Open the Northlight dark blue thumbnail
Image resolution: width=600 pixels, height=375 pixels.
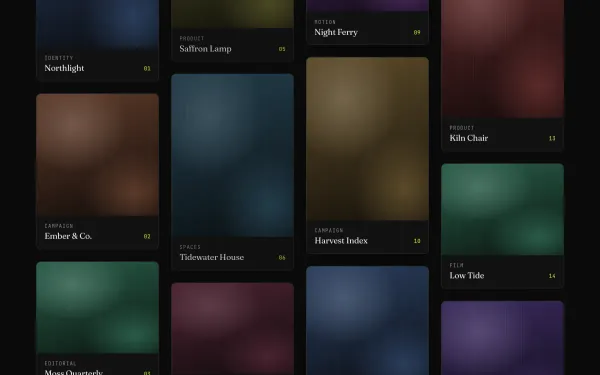[98, 24]
